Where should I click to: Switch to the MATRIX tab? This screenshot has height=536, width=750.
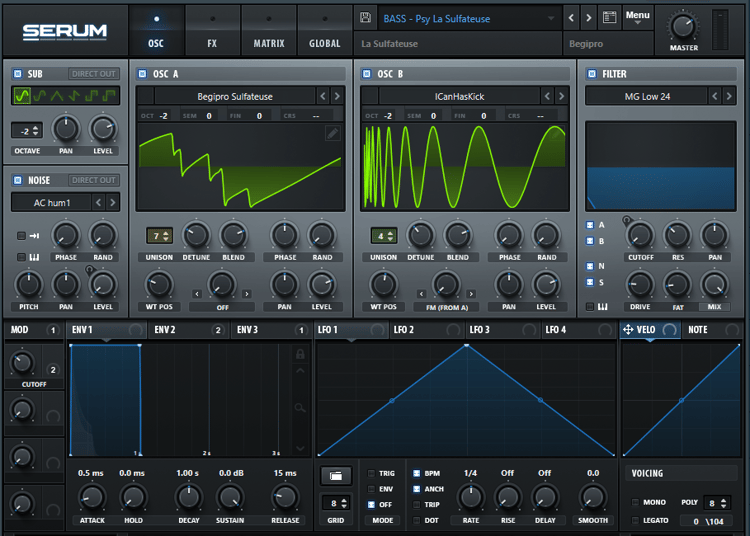point(269,32)
